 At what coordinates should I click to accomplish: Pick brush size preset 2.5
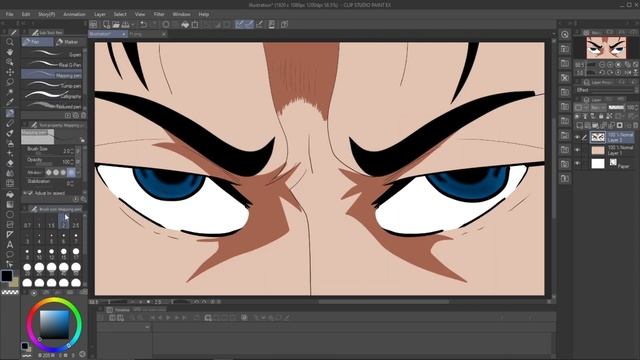pyautogui.click(x=76, y=222)
